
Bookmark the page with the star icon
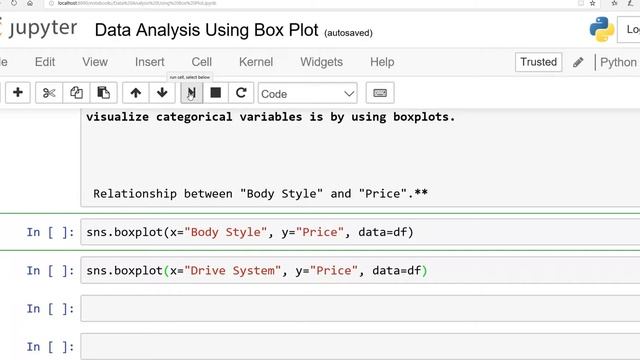point(593,3)
